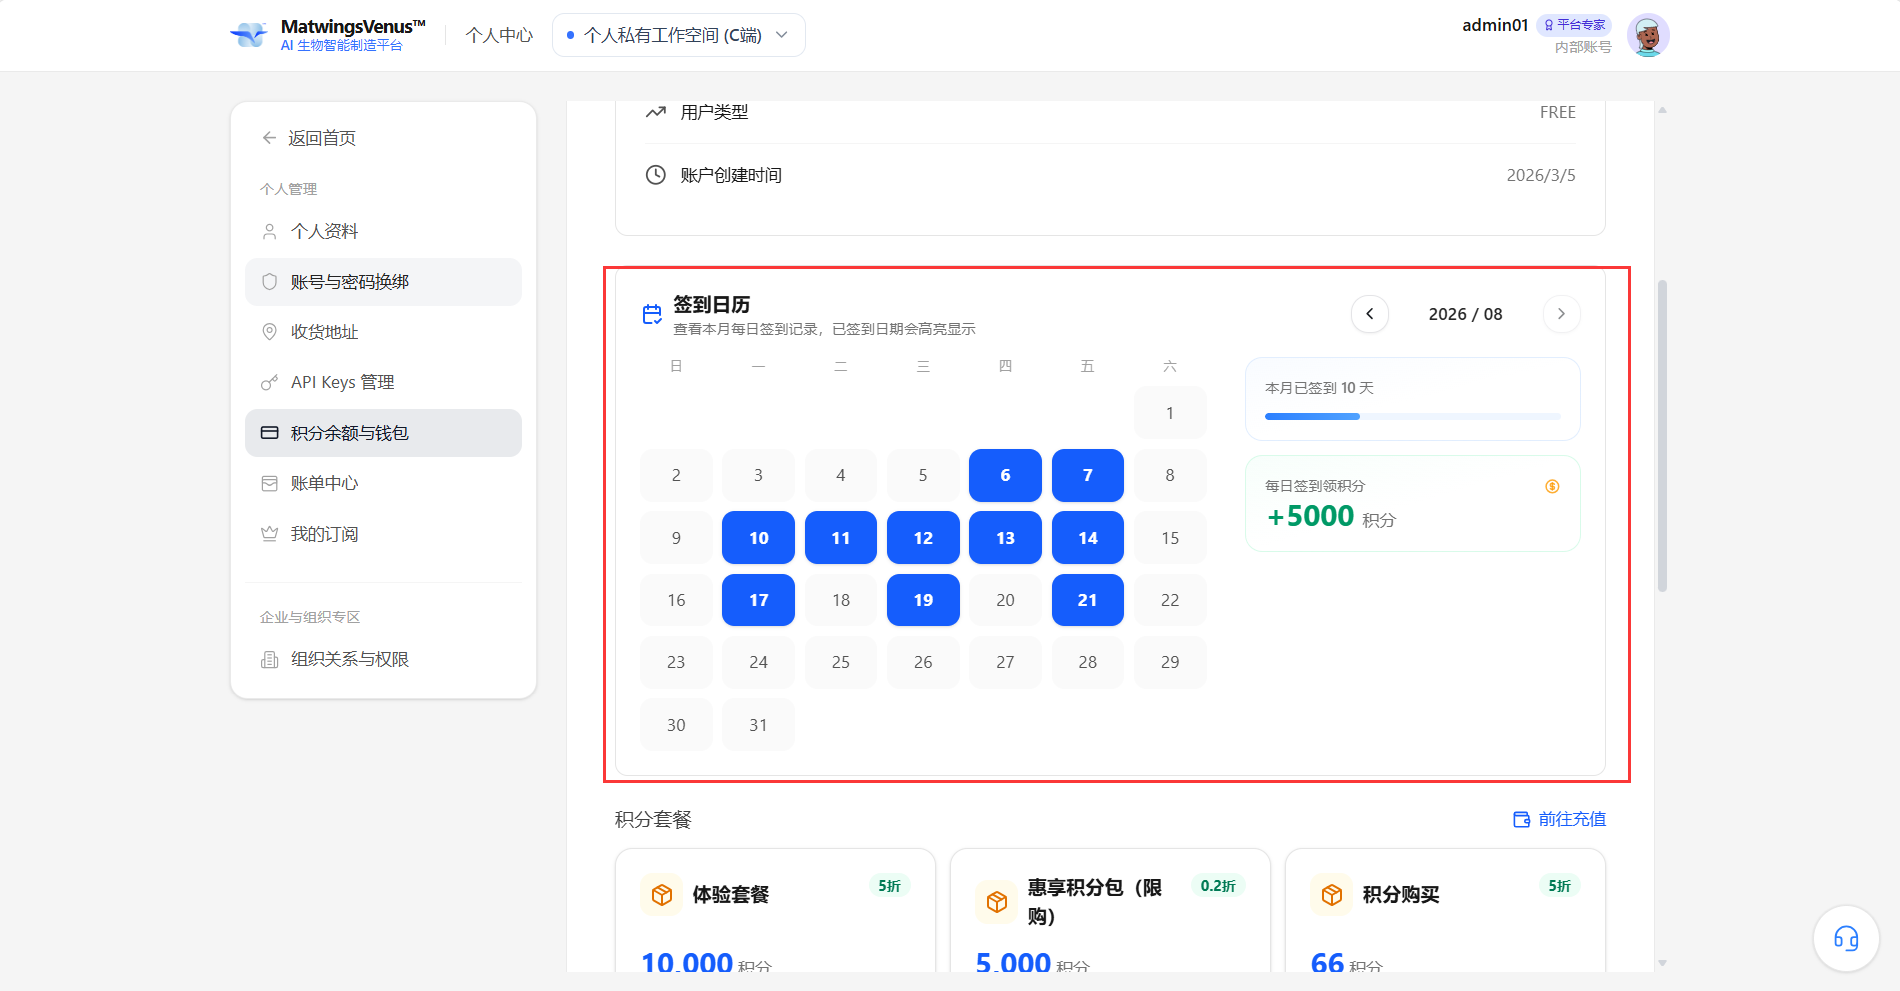Click the vertical page scrollbar thumb
The height and width of the screenshot is (991, 1900).
pyautogui.click(x=1662, y=436)
